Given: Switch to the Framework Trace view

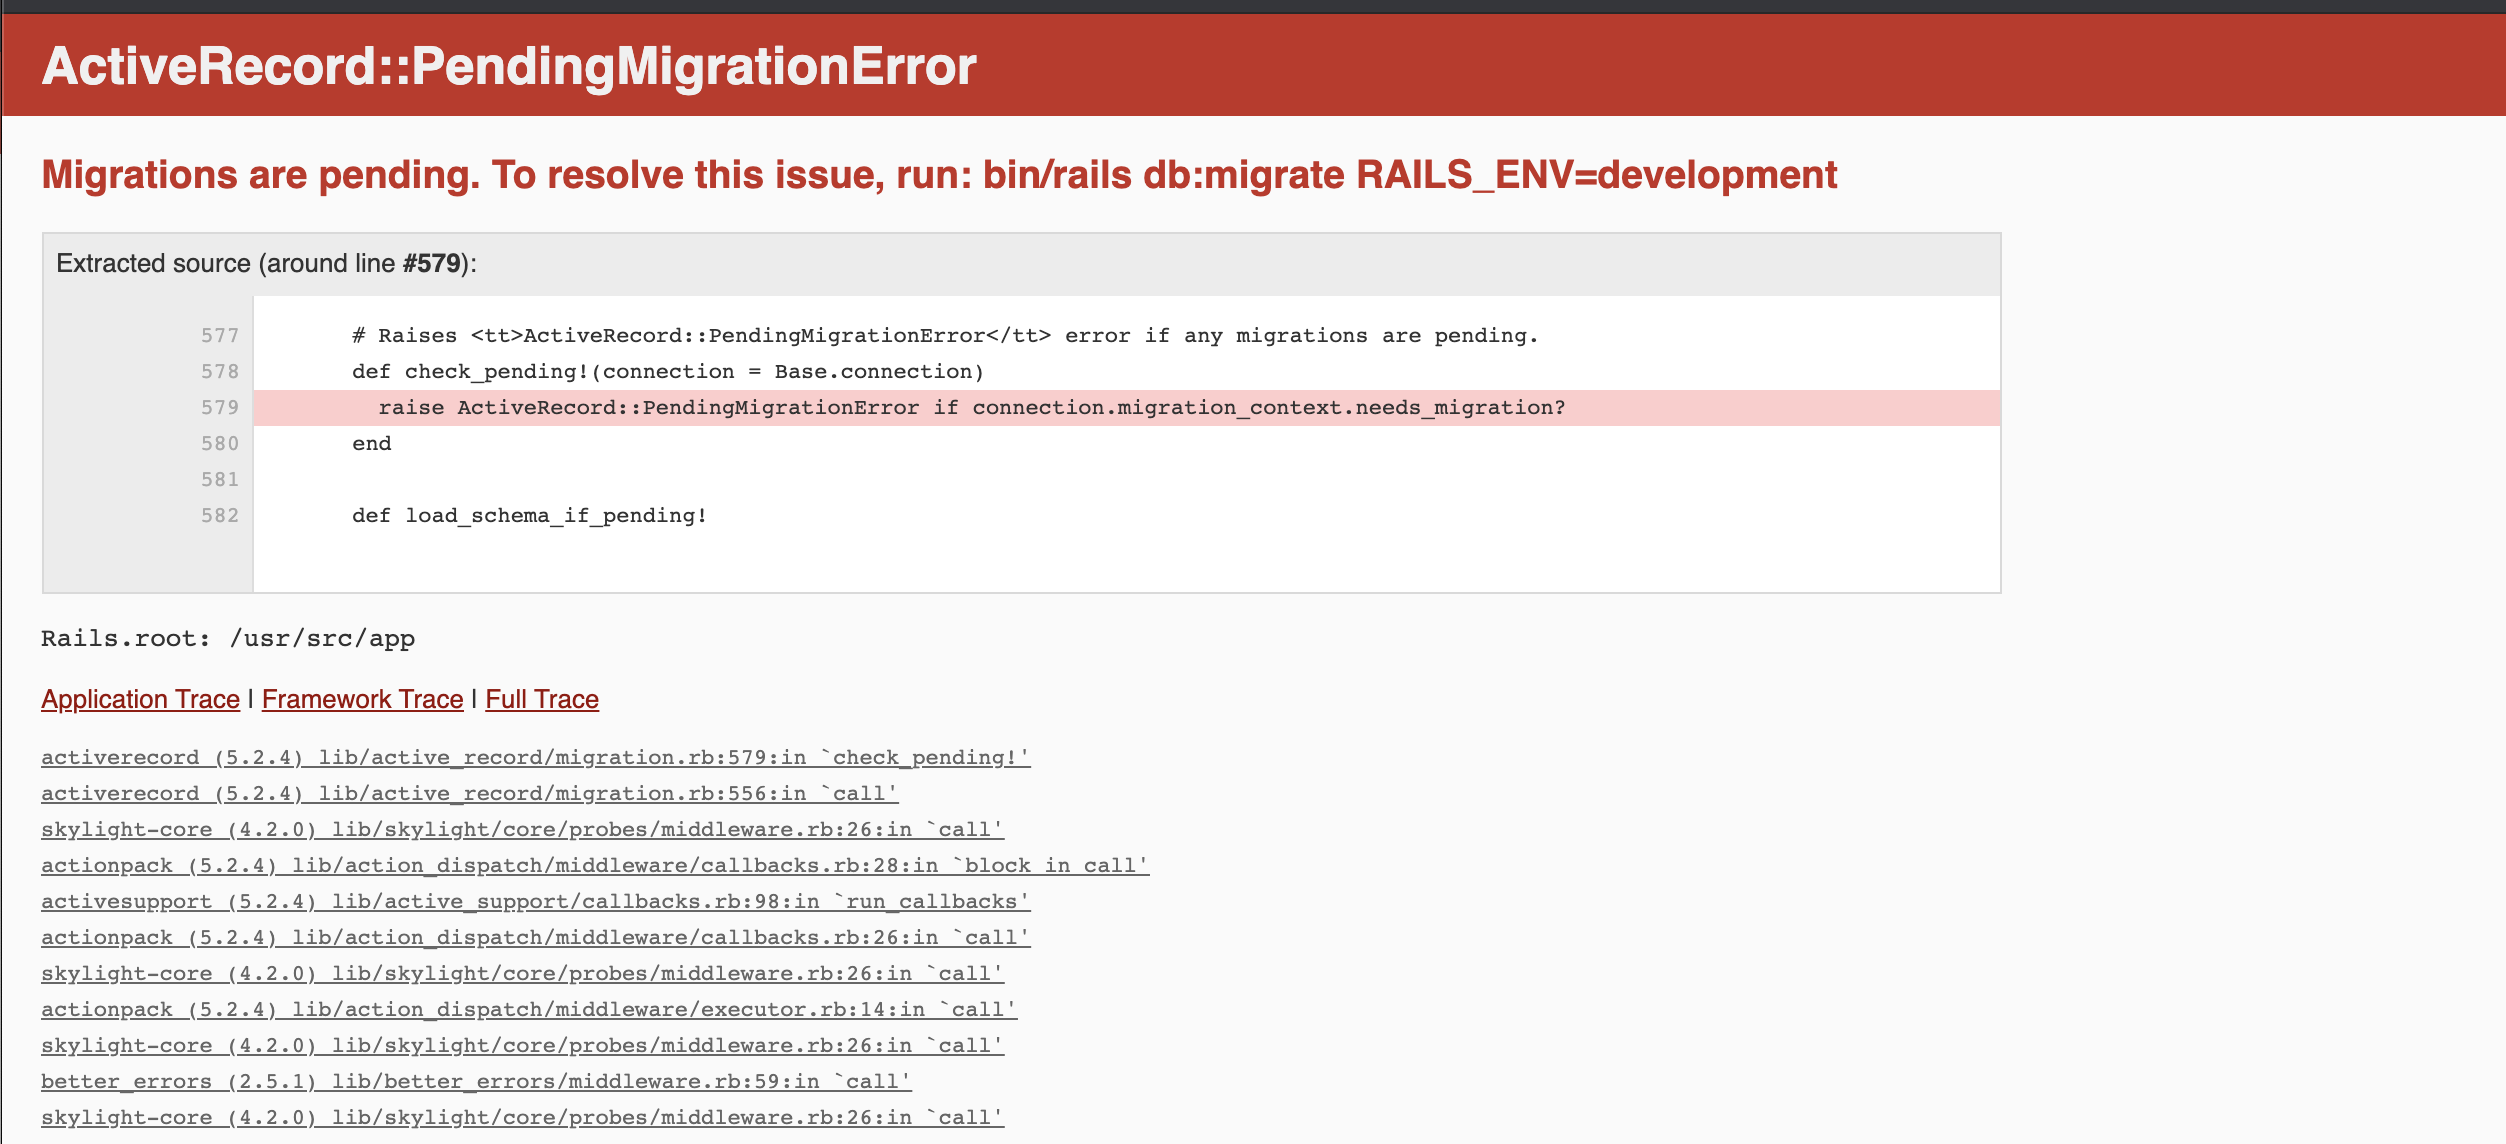Looking at the screenshot, I should [x=362, y=699].
